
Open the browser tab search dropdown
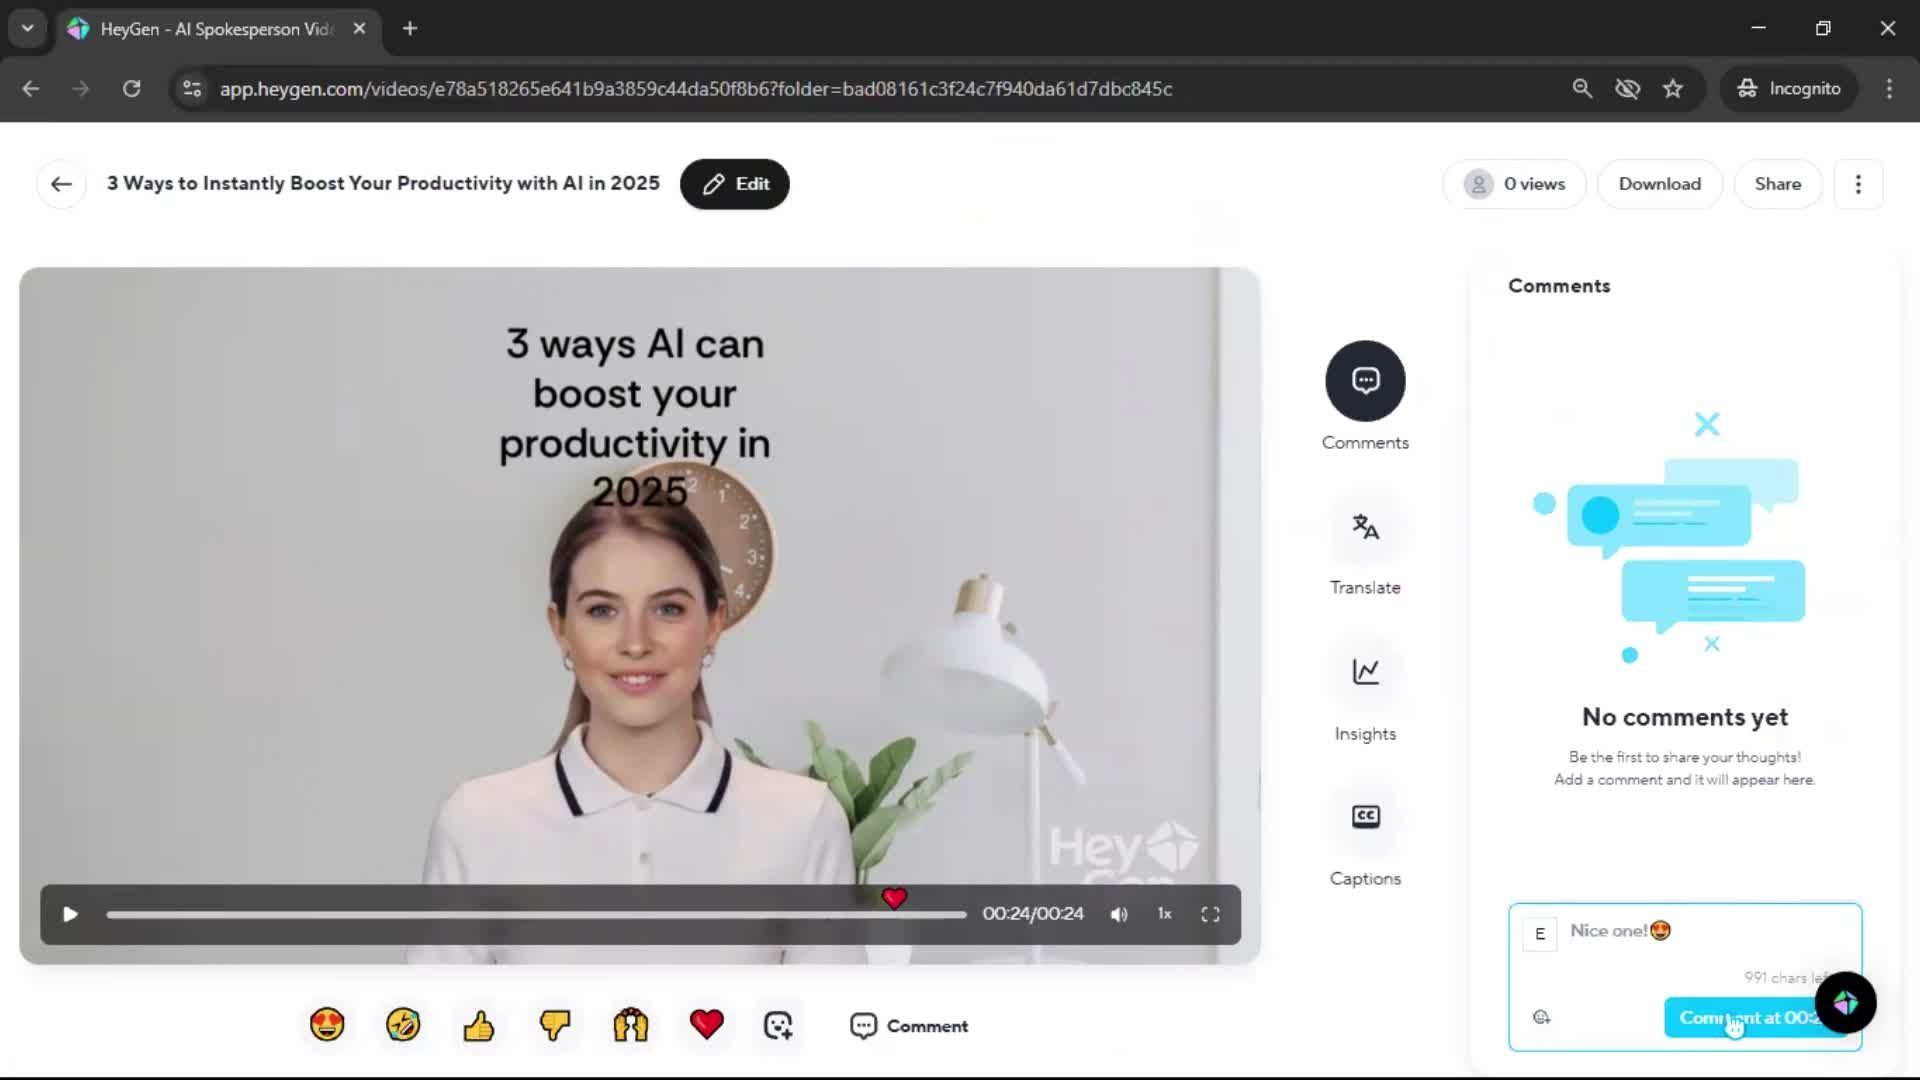pos(28,28)
